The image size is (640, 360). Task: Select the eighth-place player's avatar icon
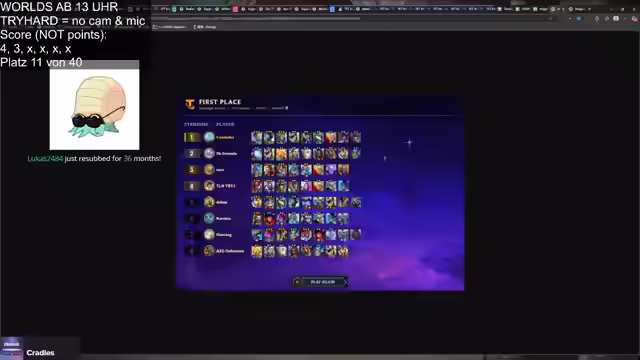pos(209,251)
